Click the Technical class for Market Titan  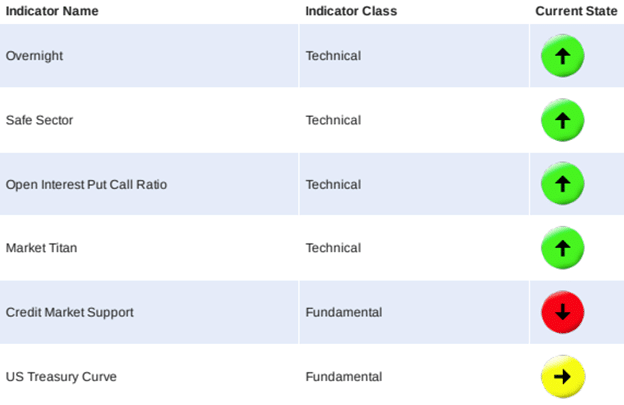pyautogui.click(x=333, y=248)
